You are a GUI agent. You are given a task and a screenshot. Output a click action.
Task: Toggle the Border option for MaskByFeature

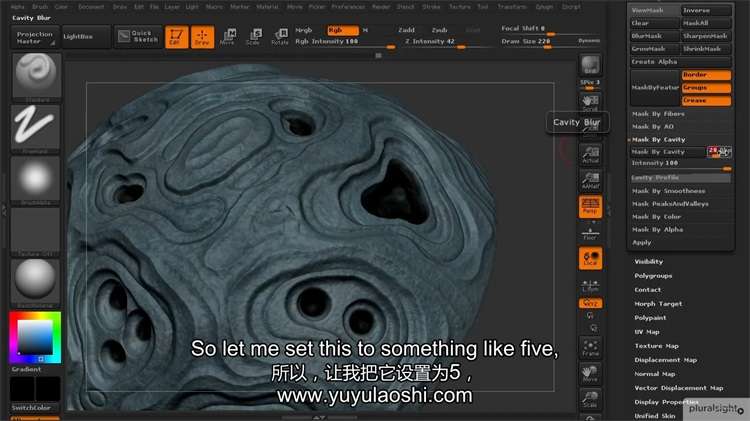point(706,75)
